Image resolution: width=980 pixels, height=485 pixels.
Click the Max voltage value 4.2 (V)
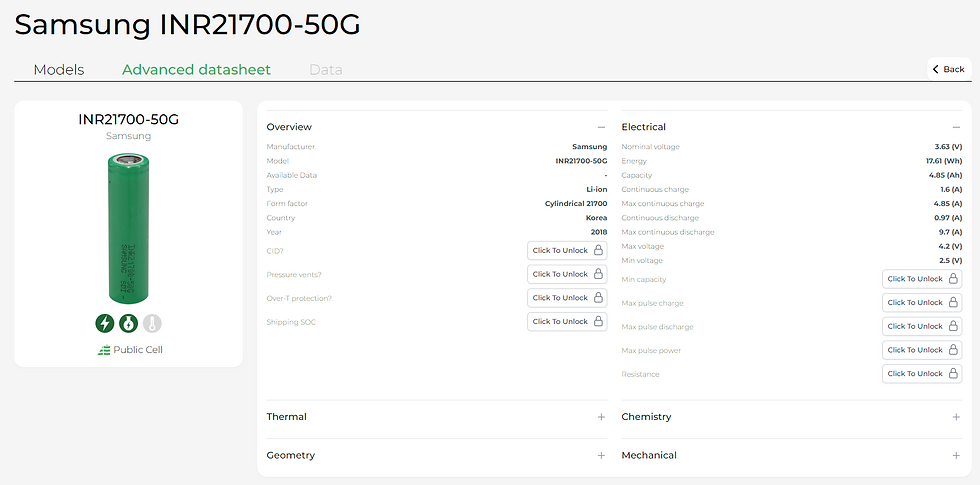tap(950, 246)
